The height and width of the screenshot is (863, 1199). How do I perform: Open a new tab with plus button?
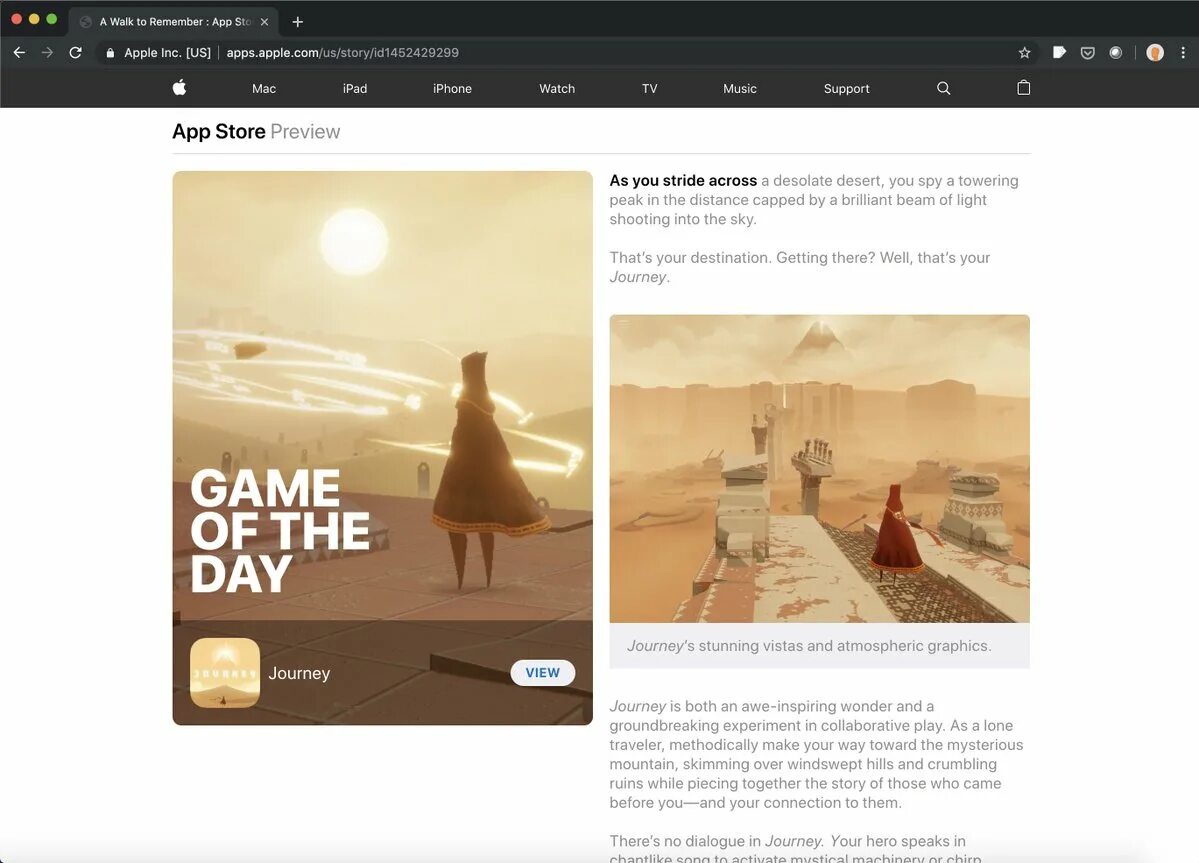297,21
